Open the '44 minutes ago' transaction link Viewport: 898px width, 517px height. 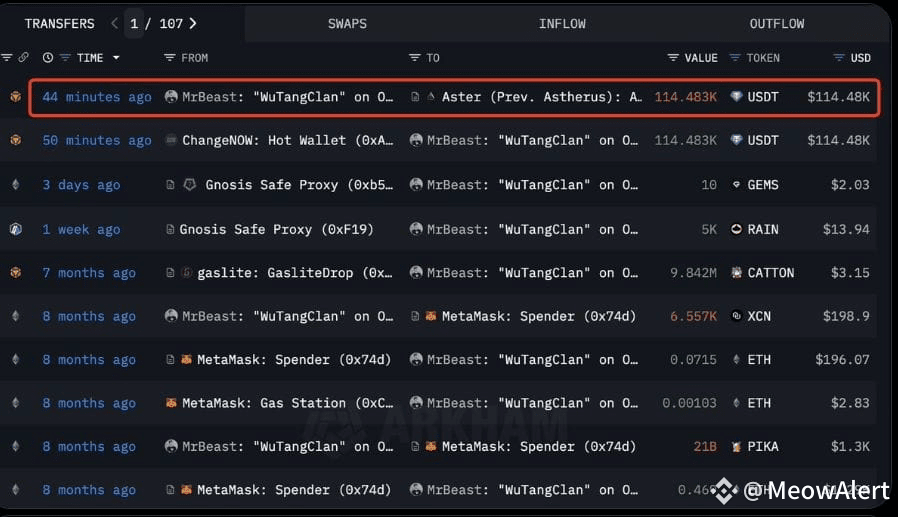[97, 97]
